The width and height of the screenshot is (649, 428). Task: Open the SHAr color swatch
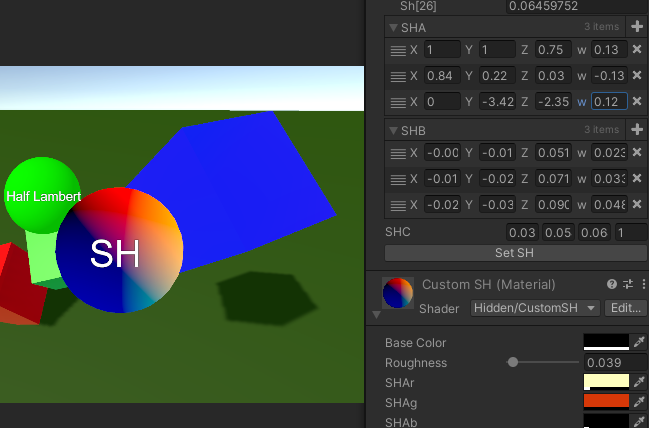606,382
